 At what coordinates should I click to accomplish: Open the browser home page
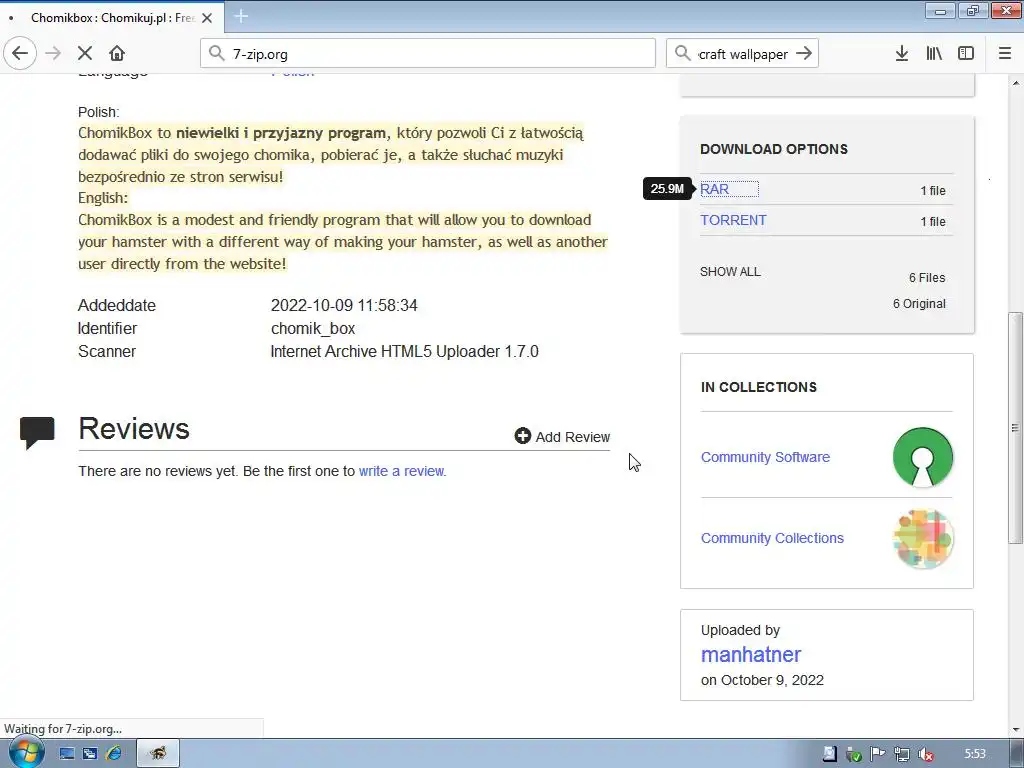(x=117, y=54)
